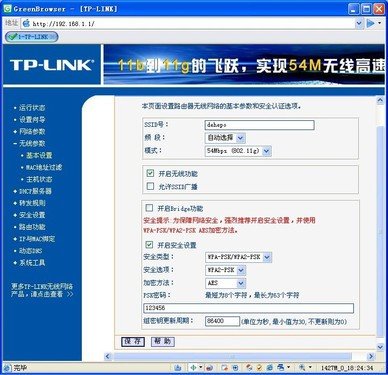Select 基本设置 under wireless settings
This screenshot has height=375, width=388.
click(39, 155)
